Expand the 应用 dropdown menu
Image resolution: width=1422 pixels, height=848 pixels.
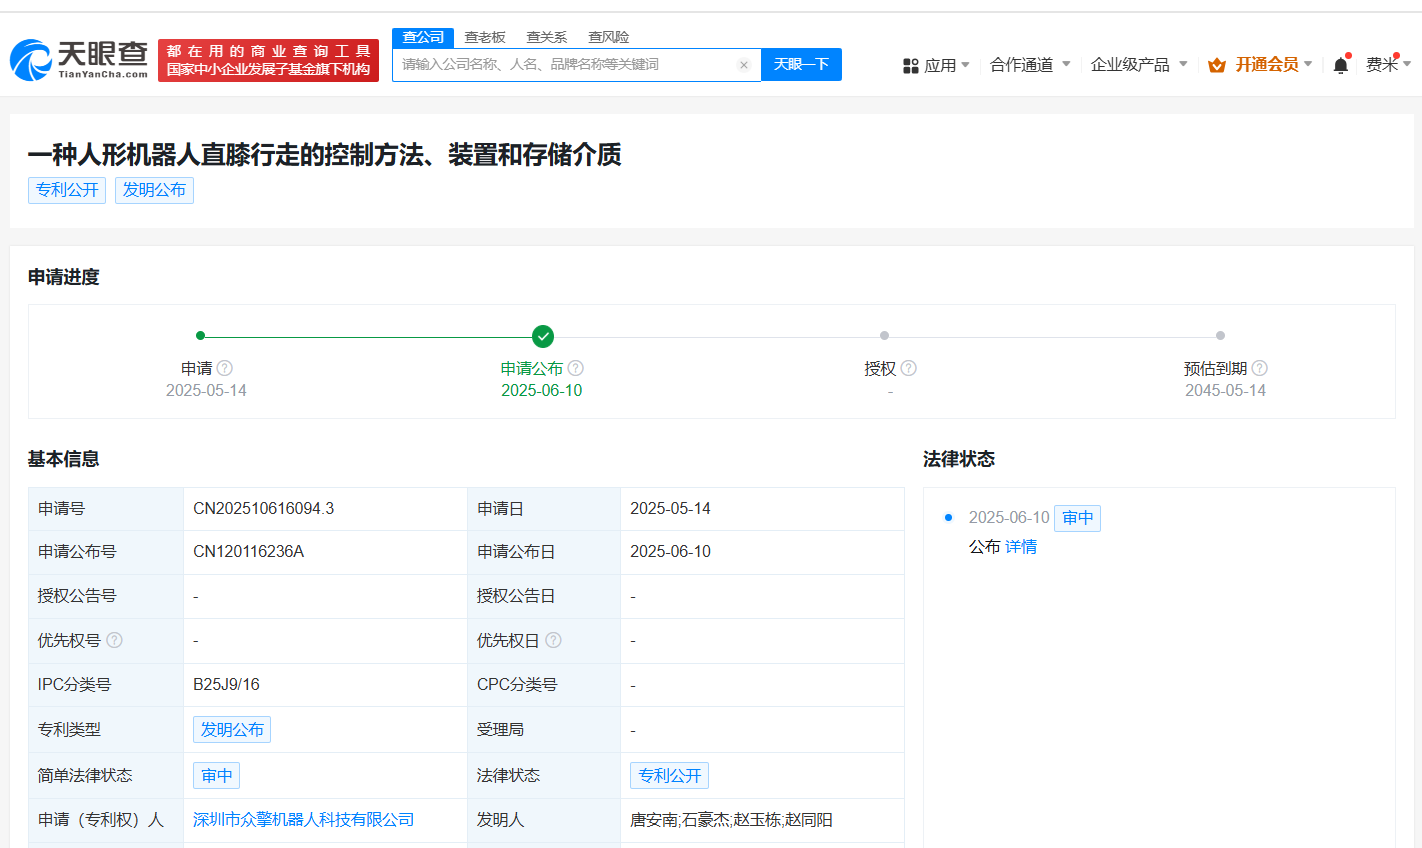(x=937, y=65)
